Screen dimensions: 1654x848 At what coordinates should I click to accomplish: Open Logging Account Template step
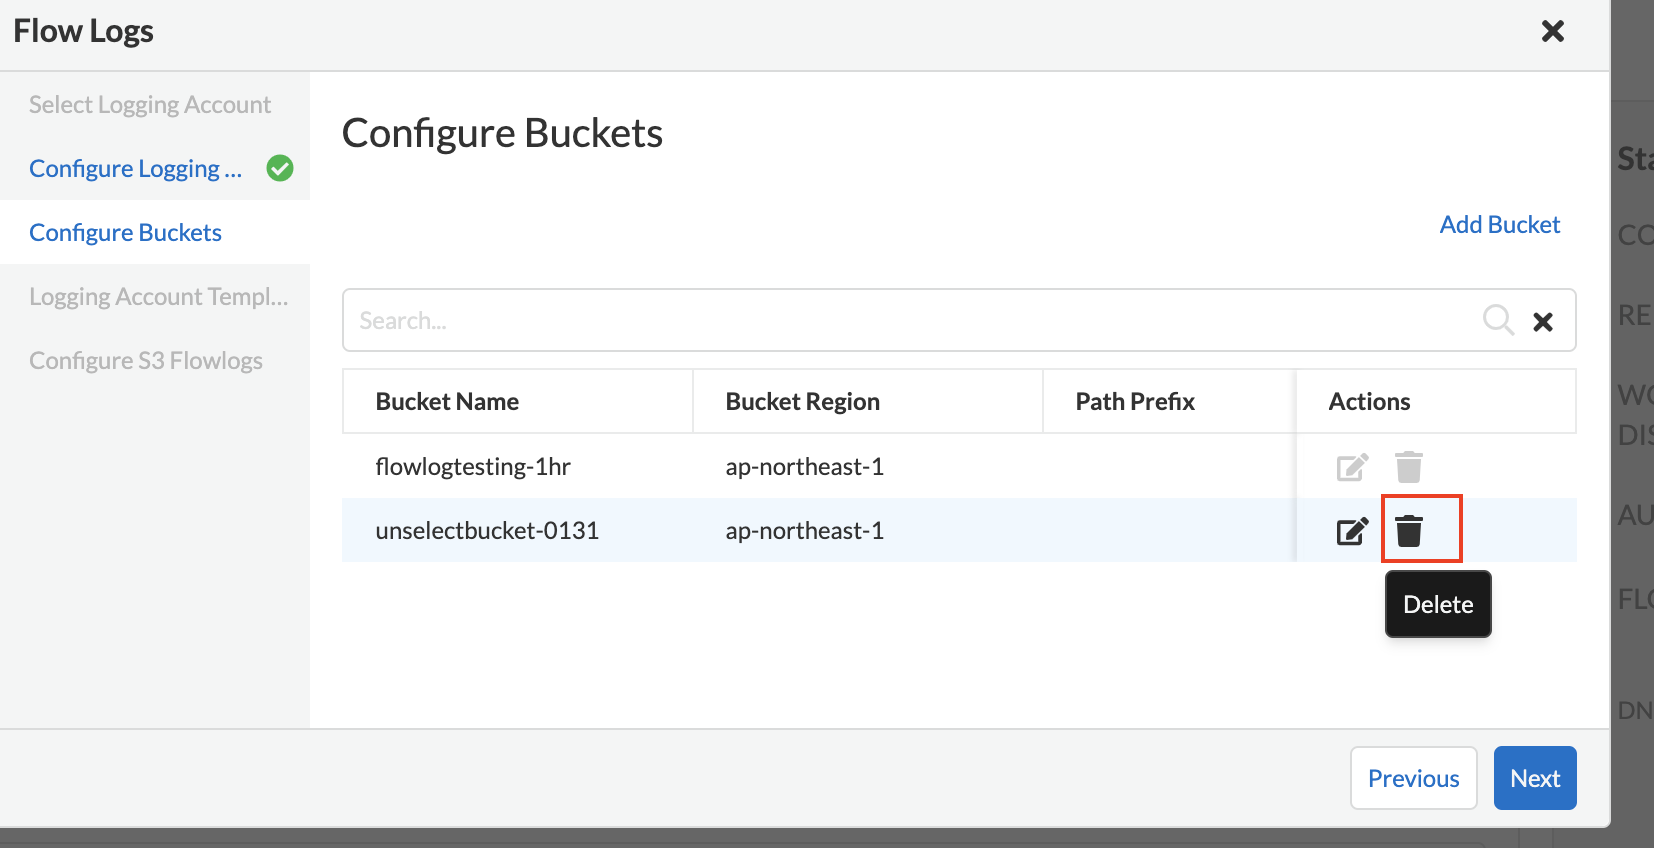[158, 296]
